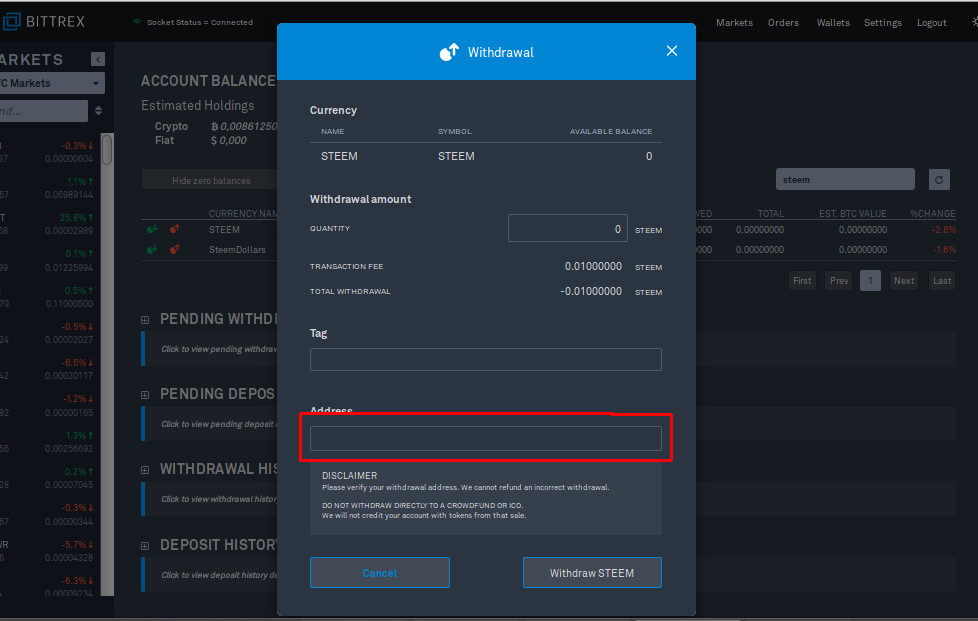Screen dimensions: 978x621
Task: Click the total withdrawal value -0.01000000
Action: (x=591, y=291)
